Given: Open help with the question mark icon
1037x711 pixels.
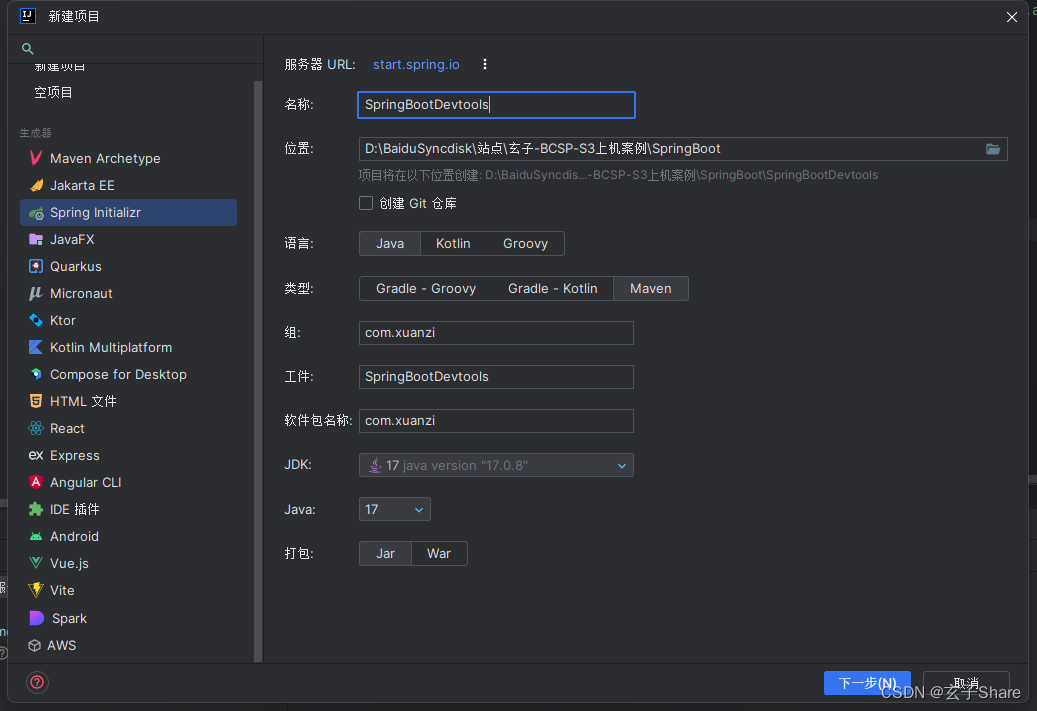Looking at the screenshot, I should click(x=37, y=682).
